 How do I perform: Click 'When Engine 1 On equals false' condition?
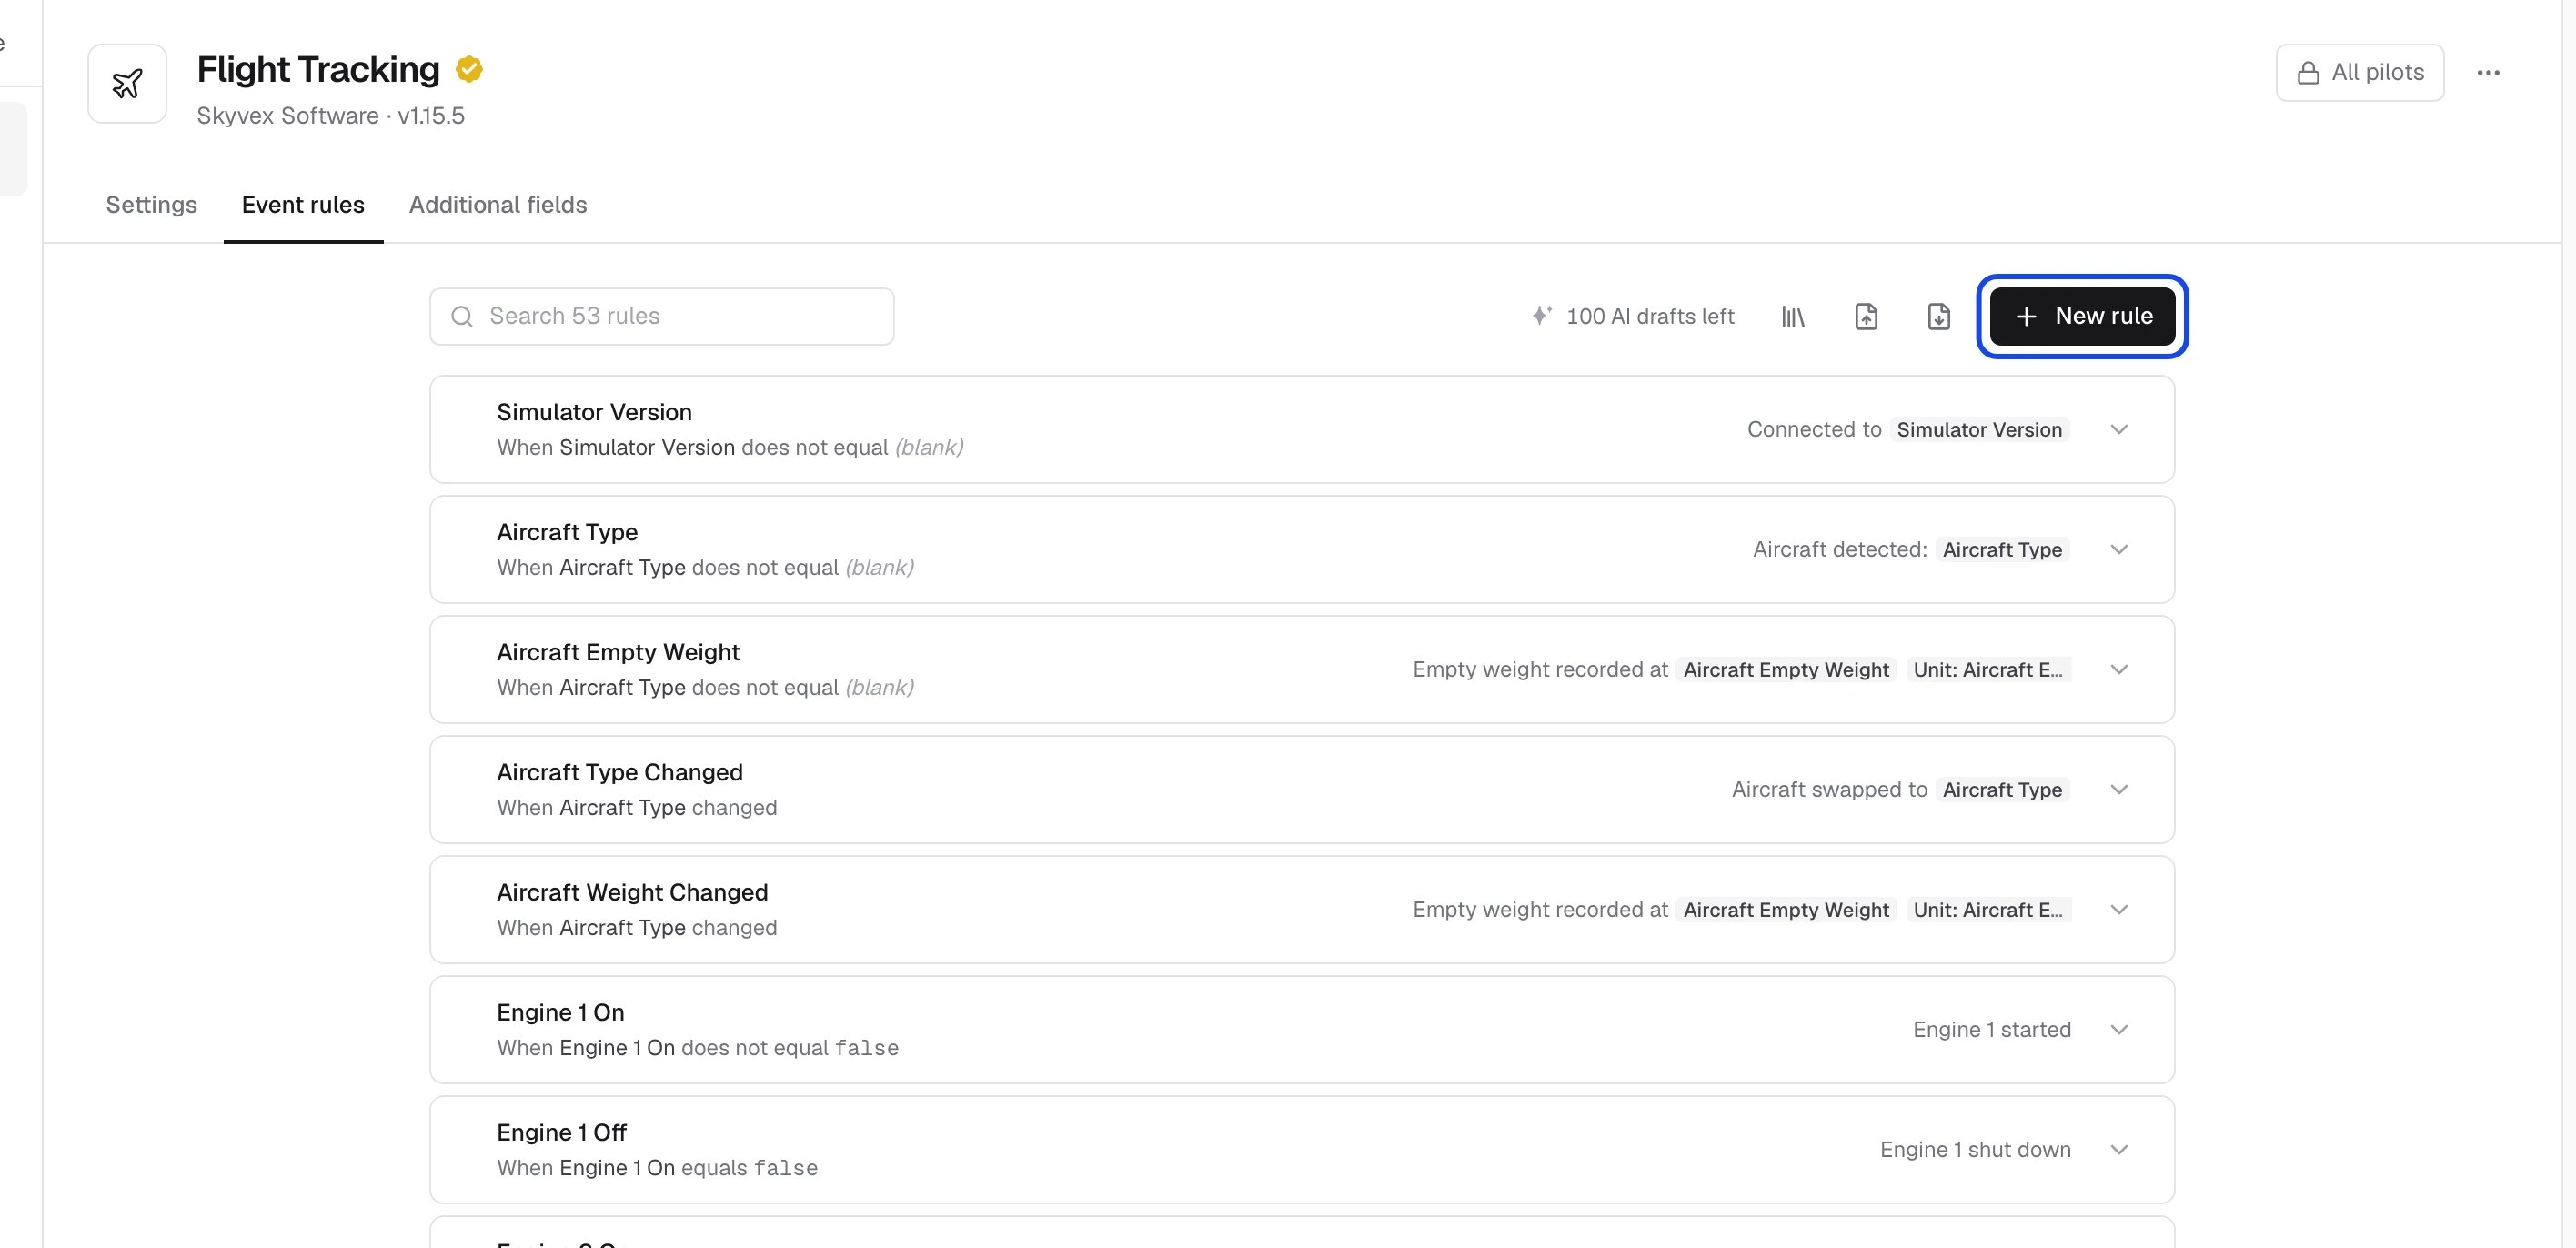[657, 1168]
